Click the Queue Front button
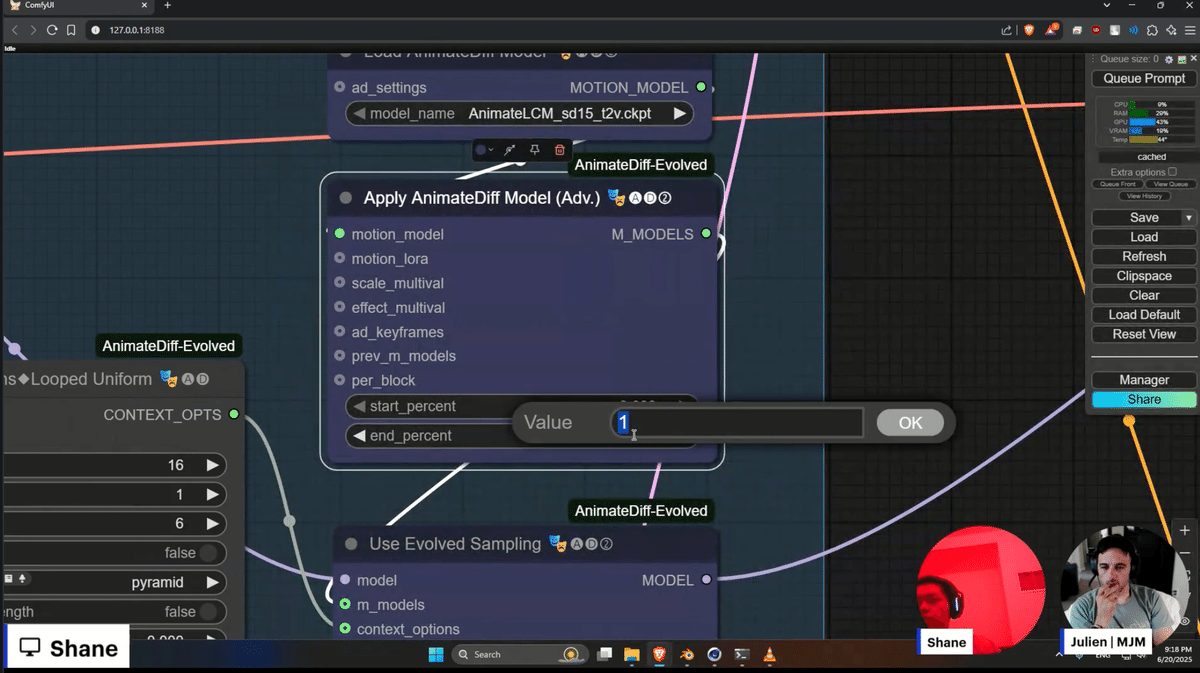Viewport: 1200px width, 673px height. (1117, 184)
